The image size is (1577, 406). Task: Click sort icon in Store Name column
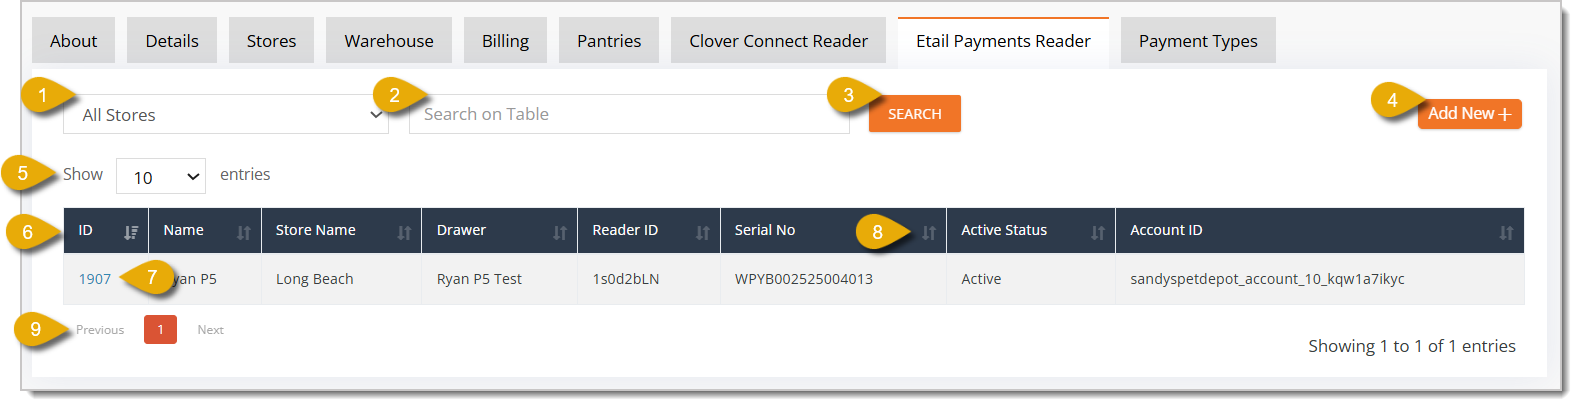[404, 232]
